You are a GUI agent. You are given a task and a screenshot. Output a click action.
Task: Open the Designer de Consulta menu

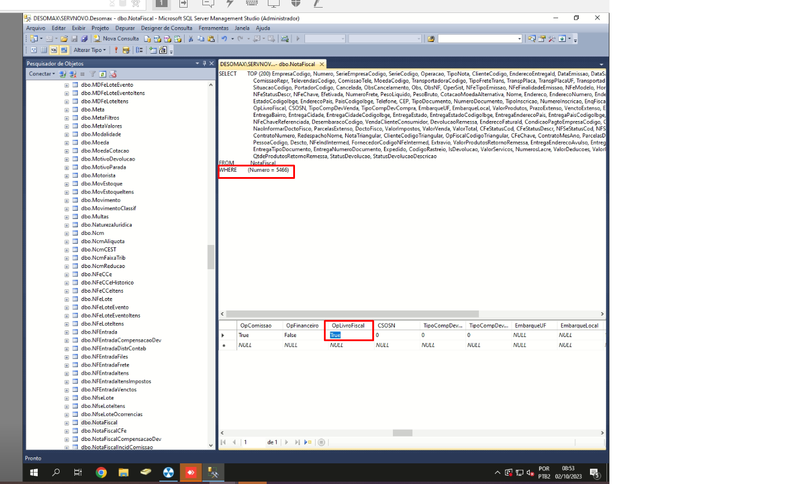tap(166, 28)
